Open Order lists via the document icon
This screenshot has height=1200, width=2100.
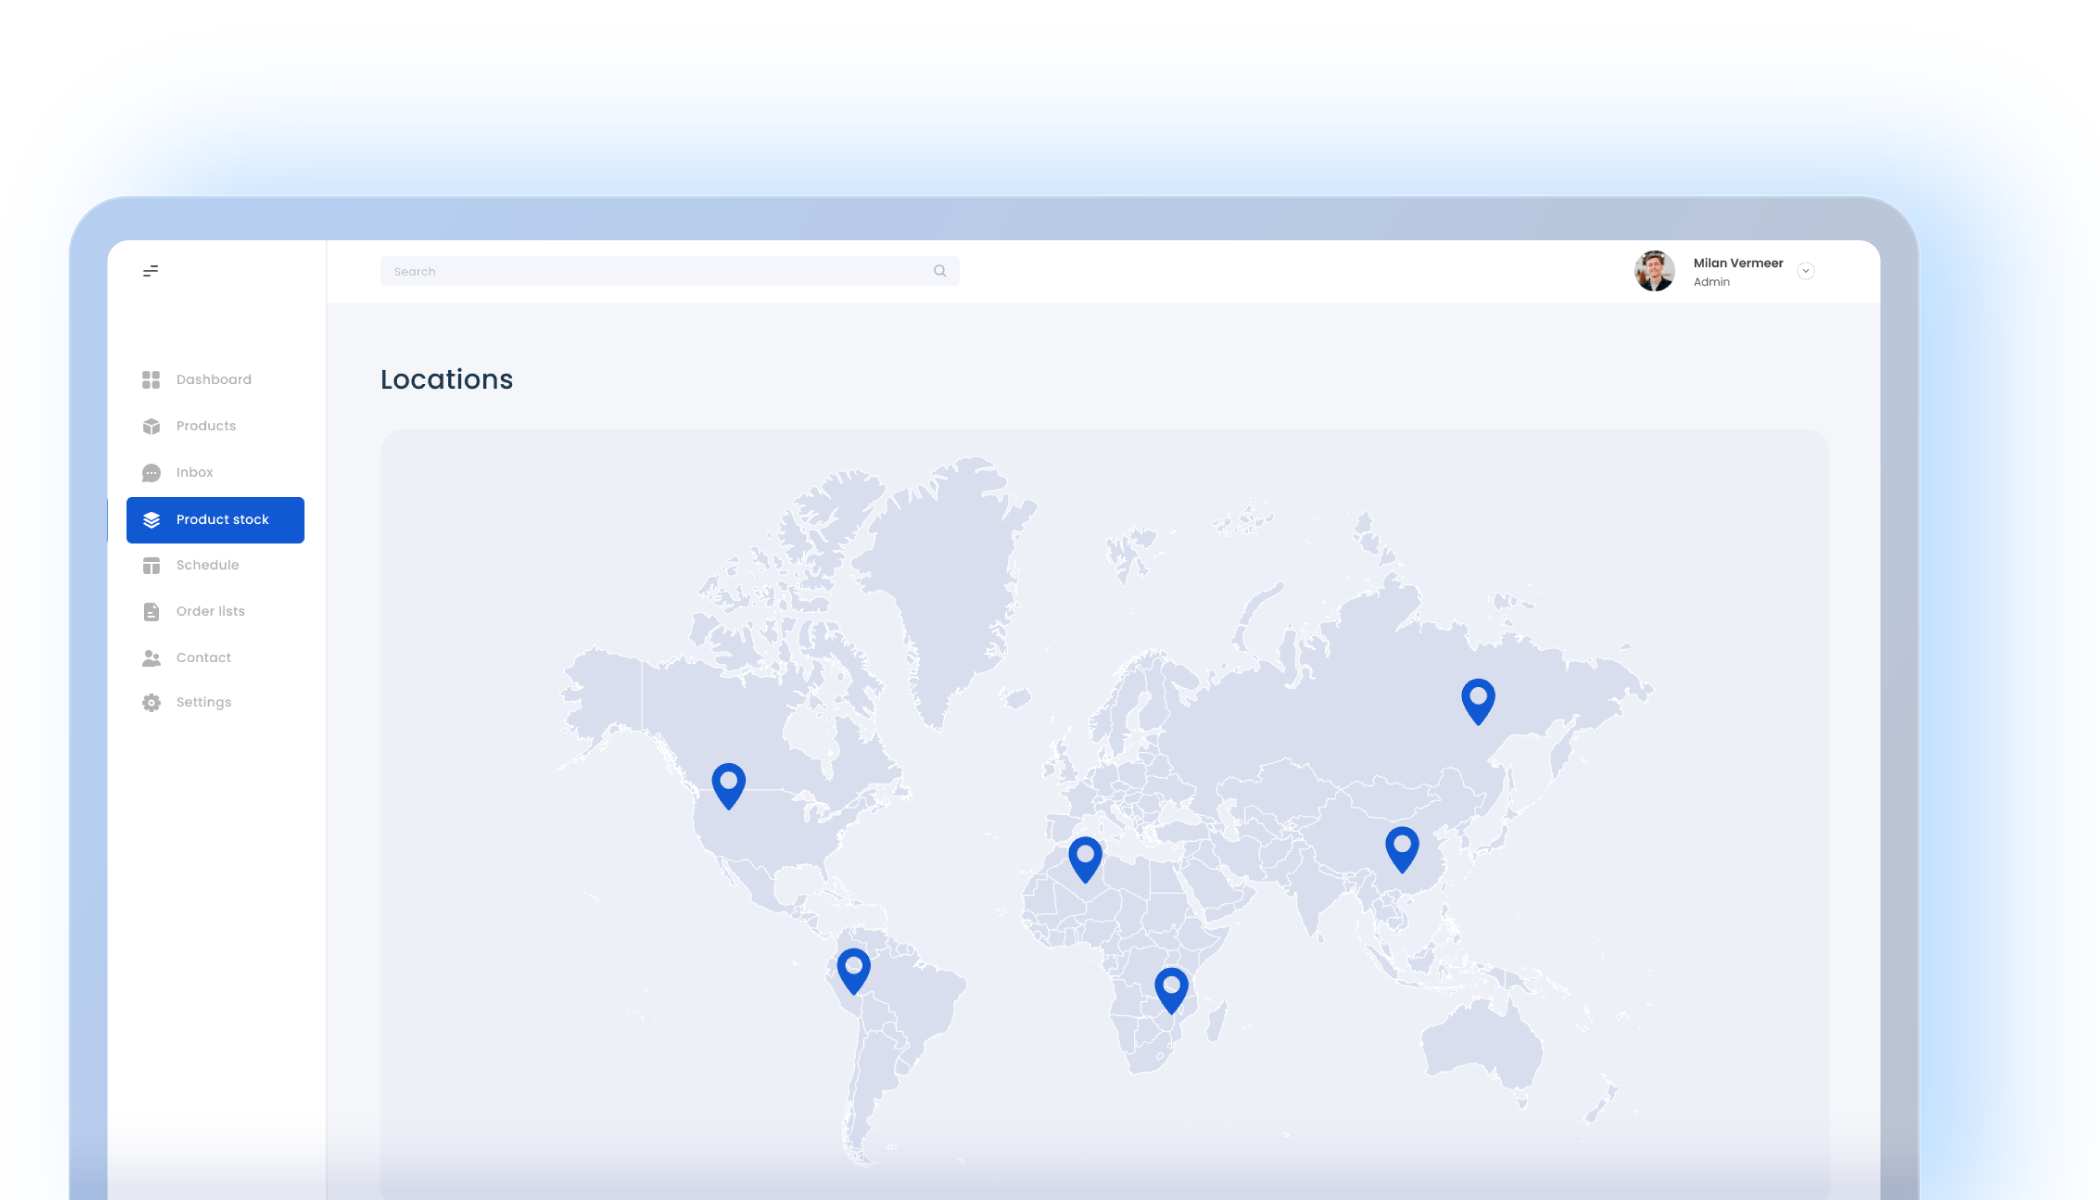pyautogui.click(x=151, y=611)
